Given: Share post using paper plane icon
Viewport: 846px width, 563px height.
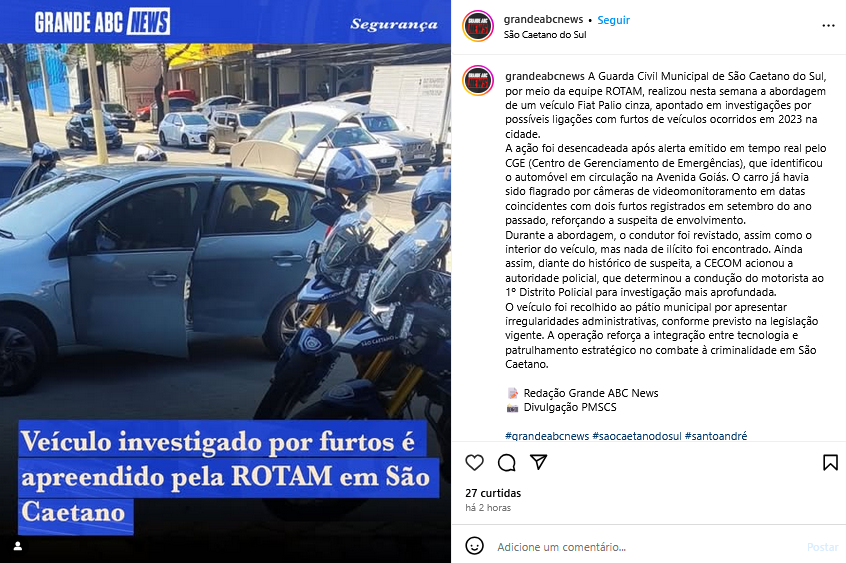Looking at the screenshot, I should coord(538,462).
